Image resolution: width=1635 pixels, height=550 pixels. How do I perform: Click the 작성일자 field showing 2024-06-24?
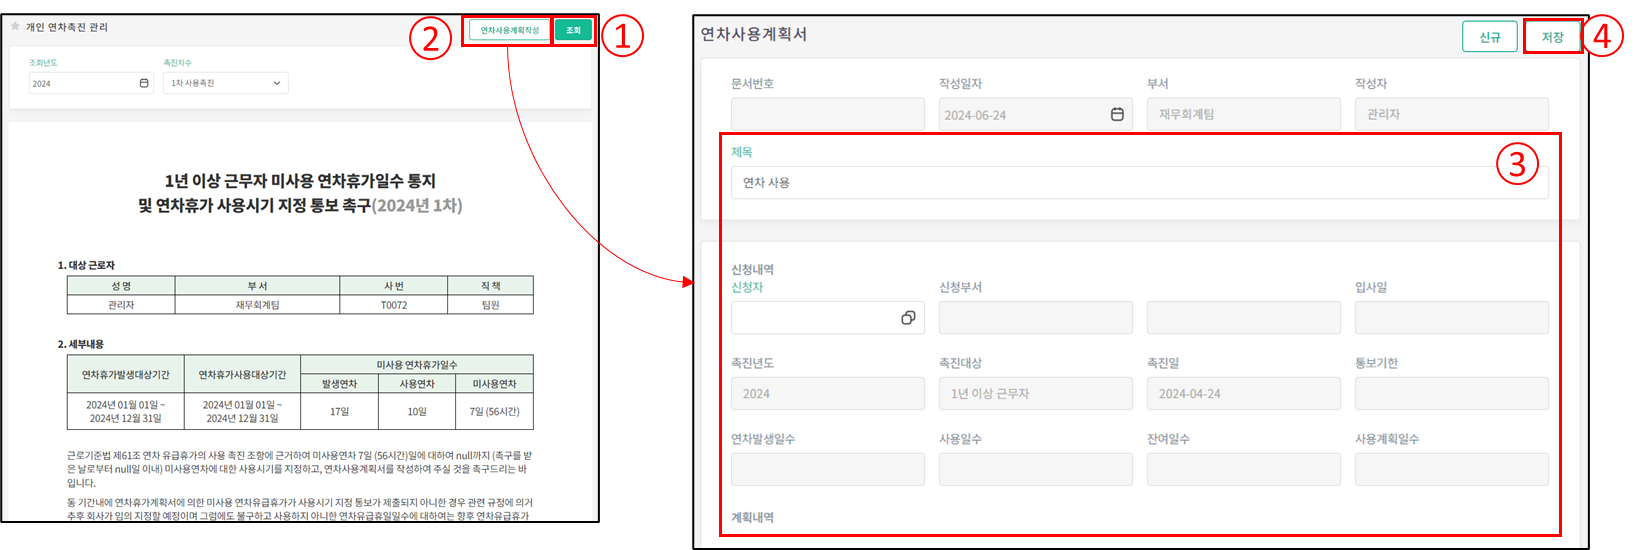(1020, 114)
